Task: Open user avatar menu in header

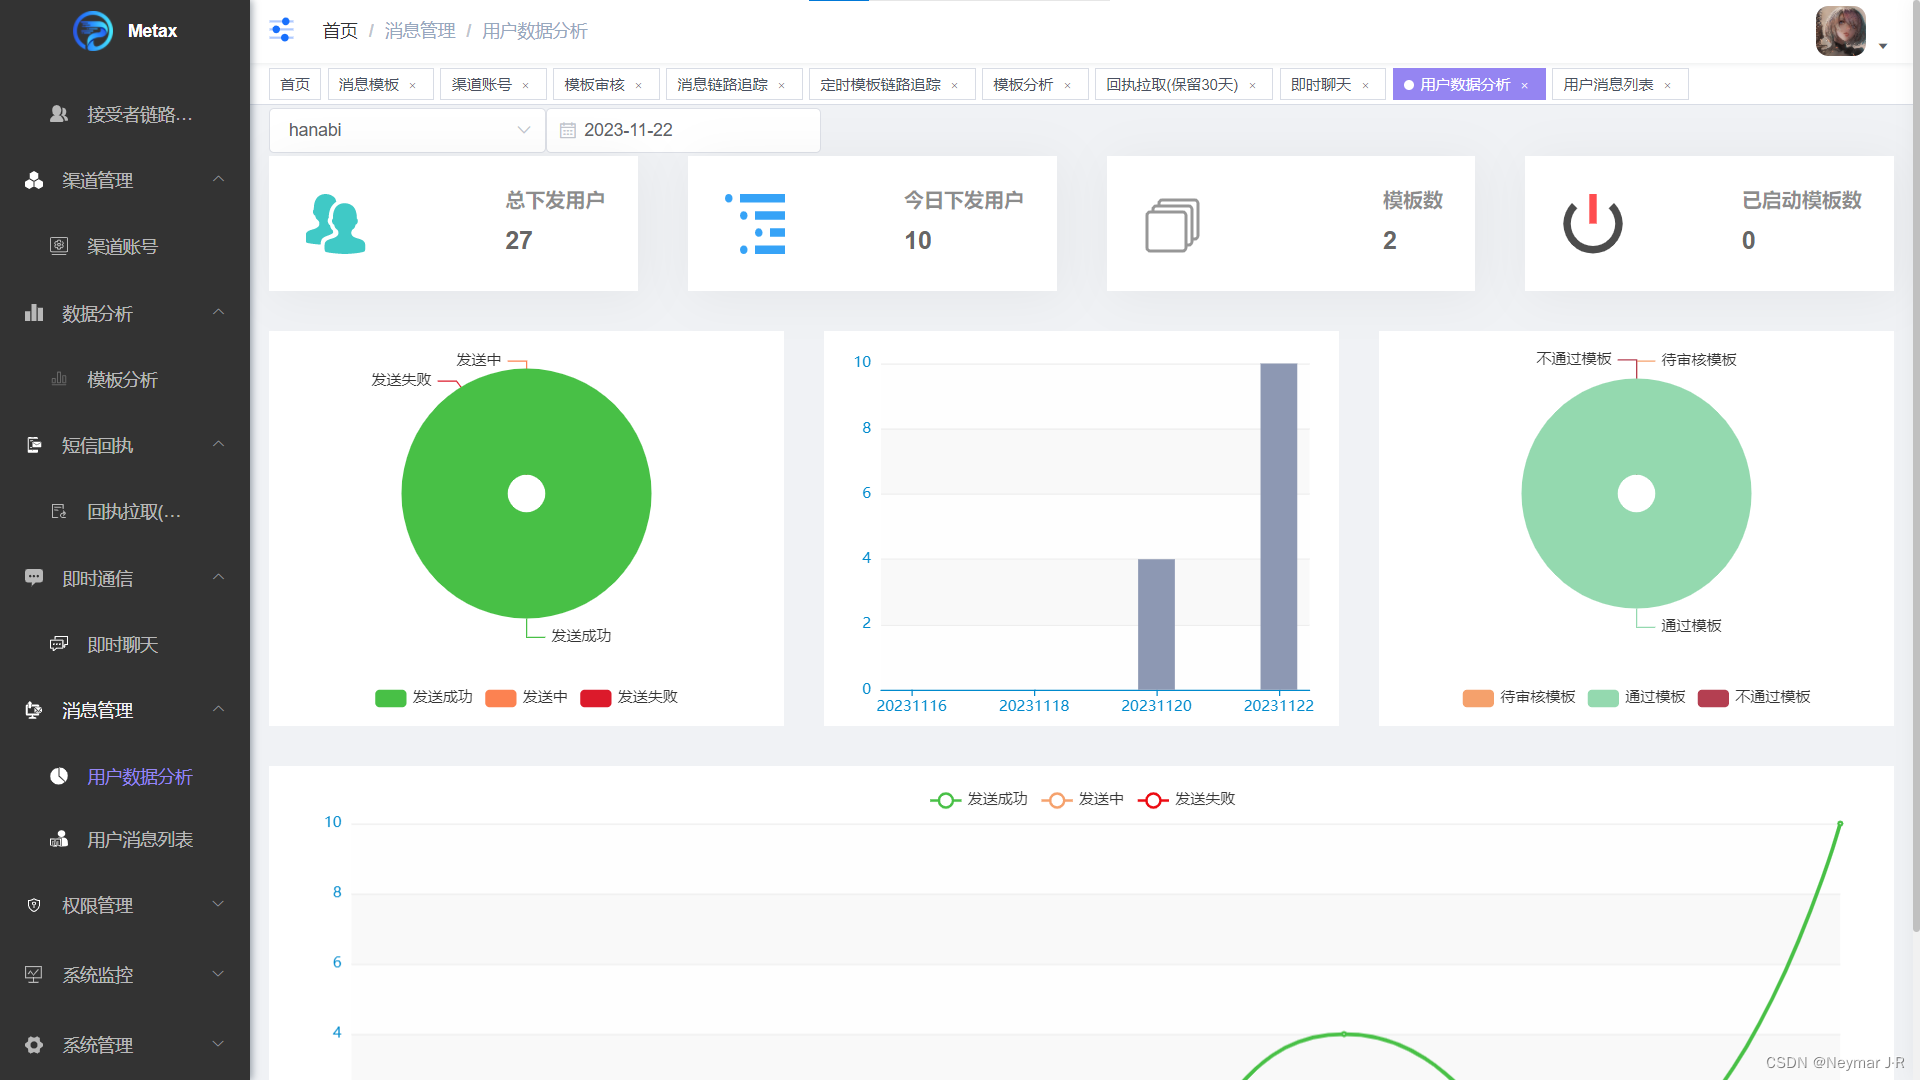Action: tap(1841, 32)
